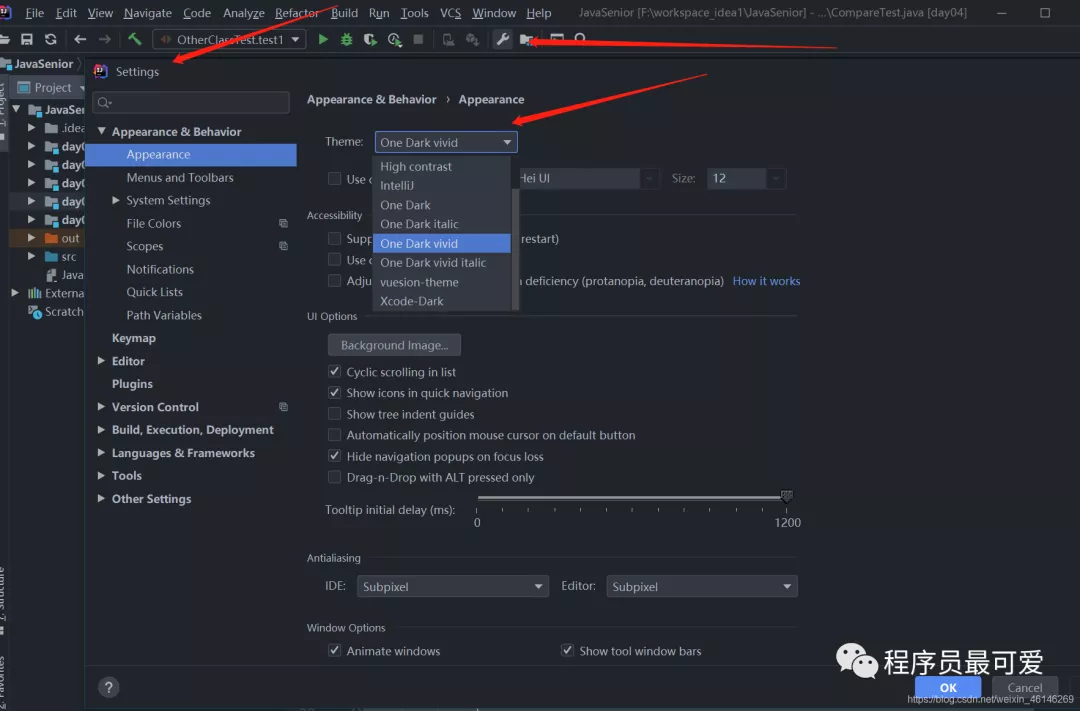Viewport: 1080px width, 711px height.
Task: Expand the System Settings node
Action: click(116, 200)
